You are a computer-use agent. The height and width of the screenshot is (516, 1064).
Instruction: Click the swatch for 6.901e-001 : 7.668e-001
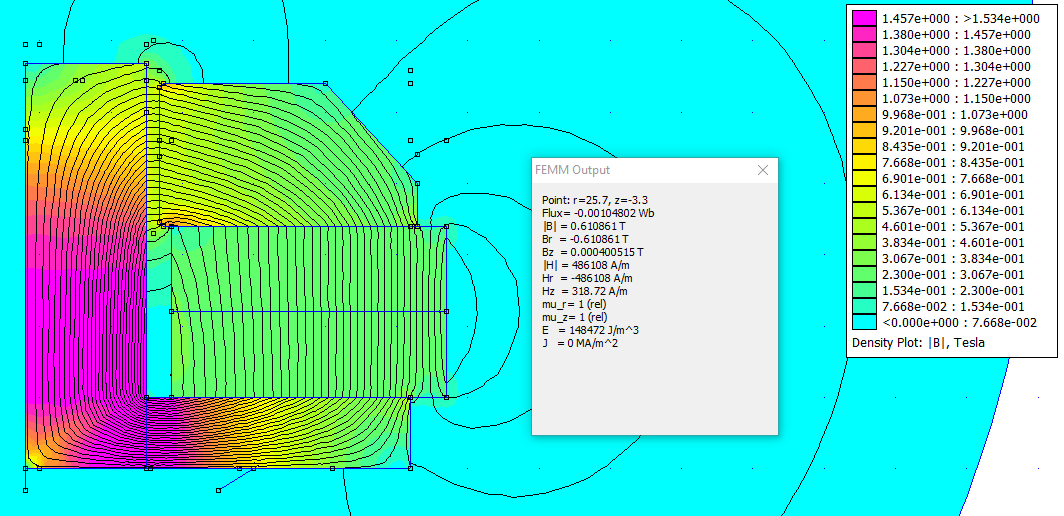[x=864, y=179]
